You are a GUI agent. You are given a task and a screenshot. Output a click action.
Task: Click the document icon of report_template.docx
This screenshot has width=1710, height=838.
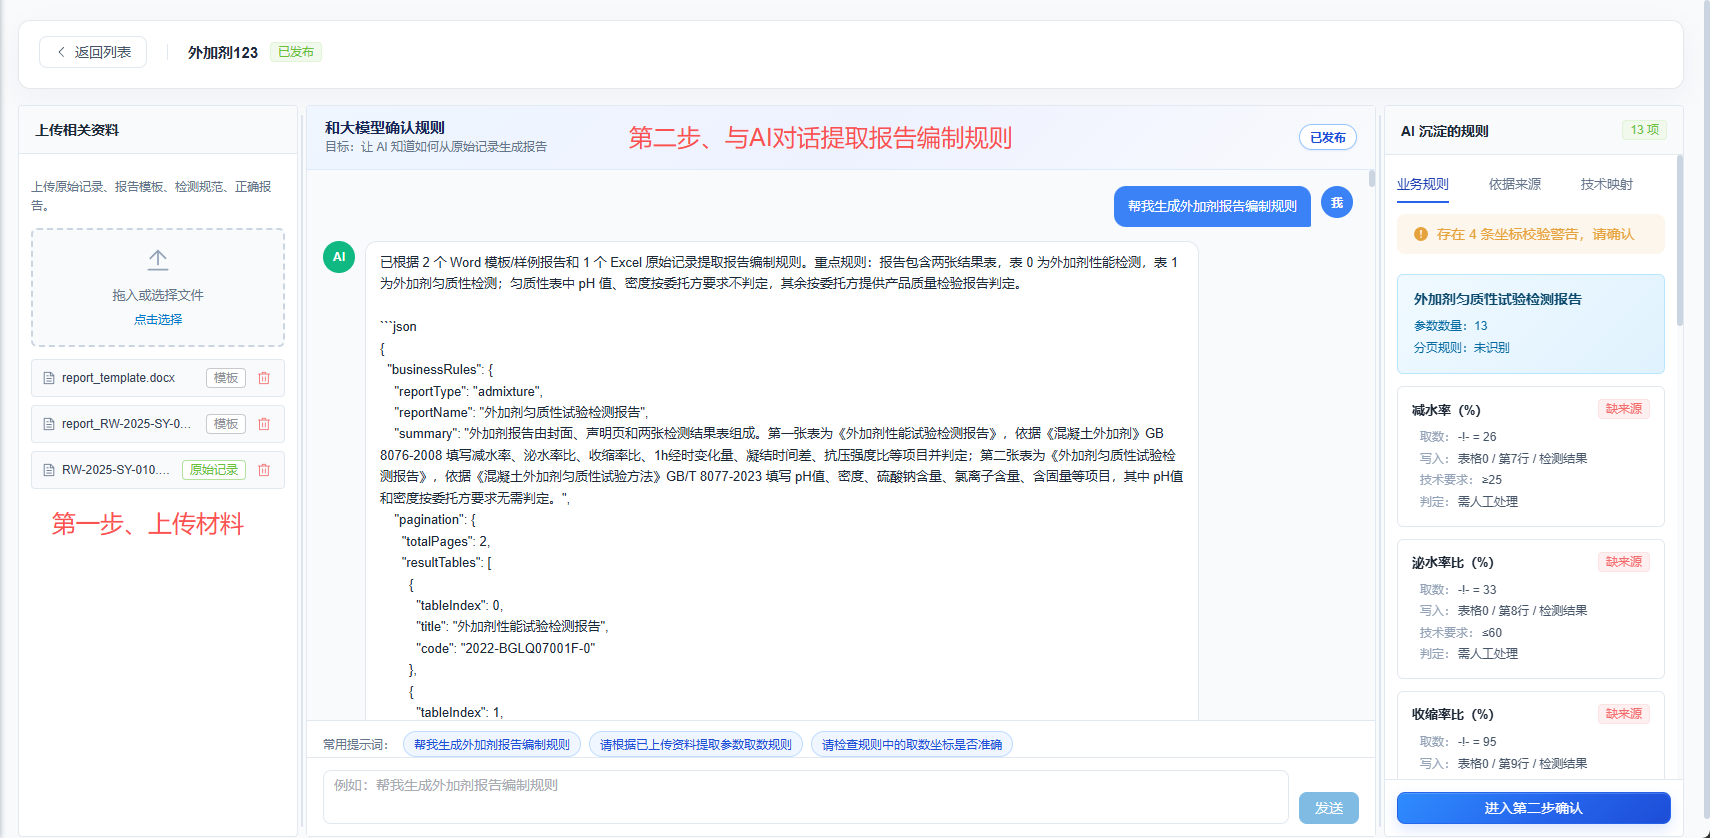tap(49, 378)
